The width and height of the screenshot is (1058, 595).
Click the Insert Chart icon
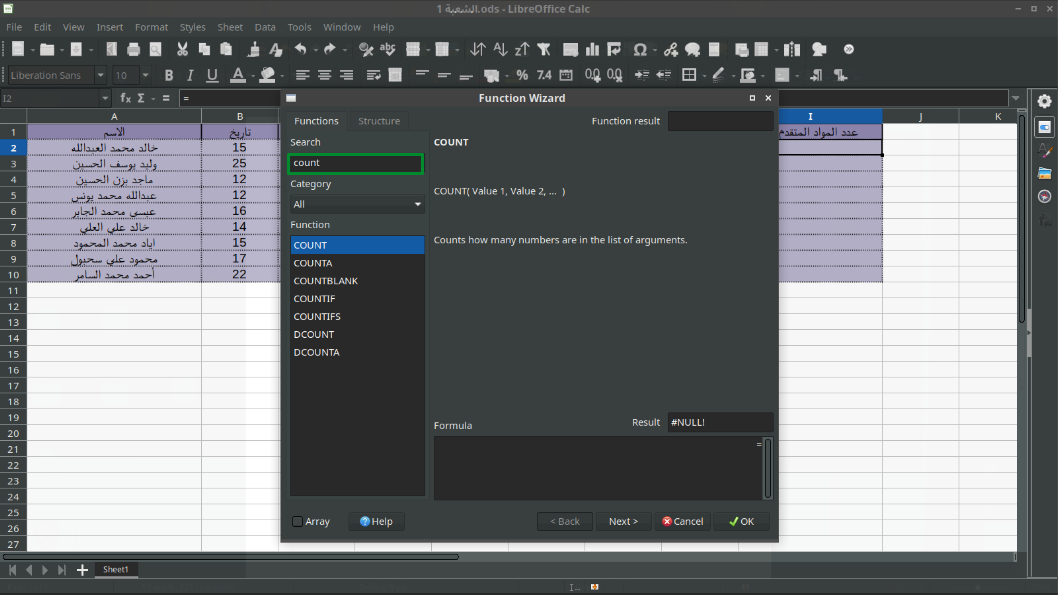[x=594, y=49]
